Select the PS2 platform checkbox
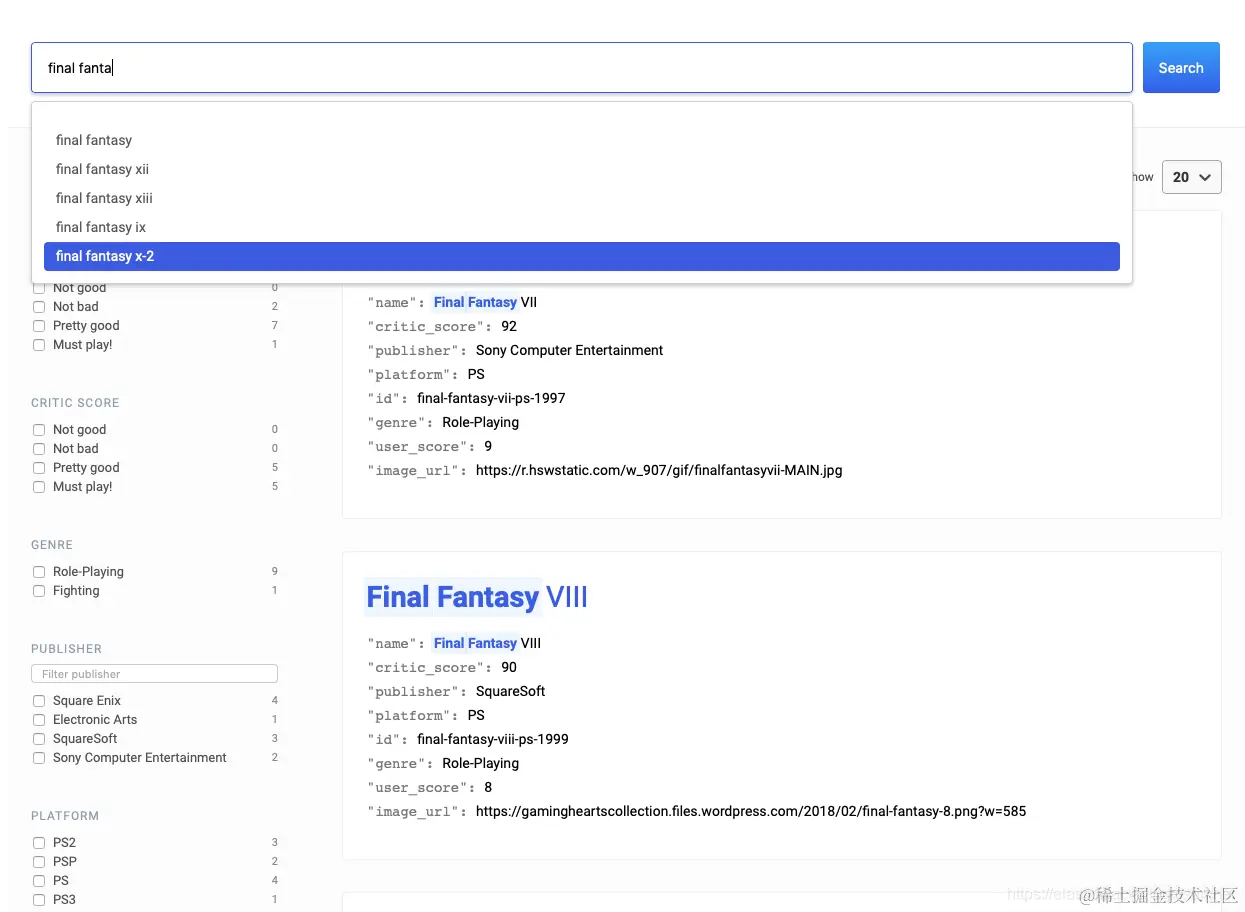The width and height of the screenshot is (1245, 912). [39, 843]
